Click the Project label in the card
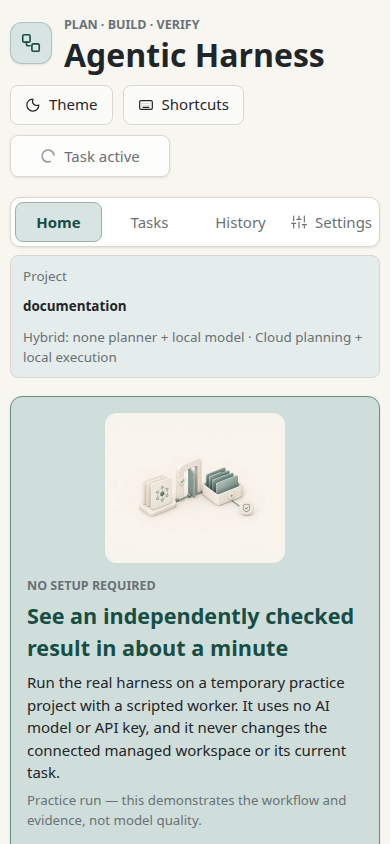 [x=45, y=277]
